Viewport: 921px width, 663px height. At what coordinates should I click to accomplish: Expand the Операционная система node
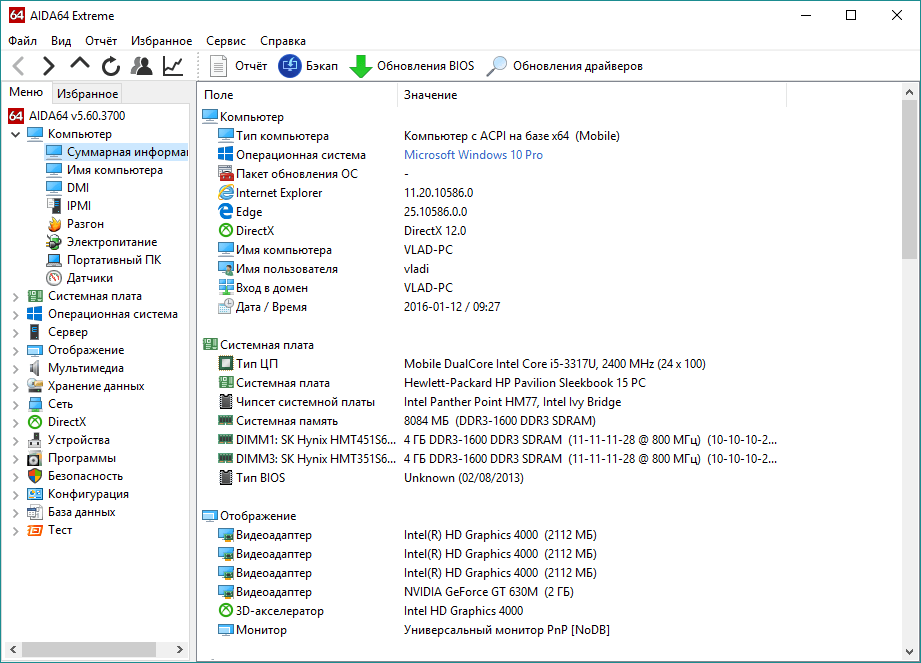[x=16, y=315]
